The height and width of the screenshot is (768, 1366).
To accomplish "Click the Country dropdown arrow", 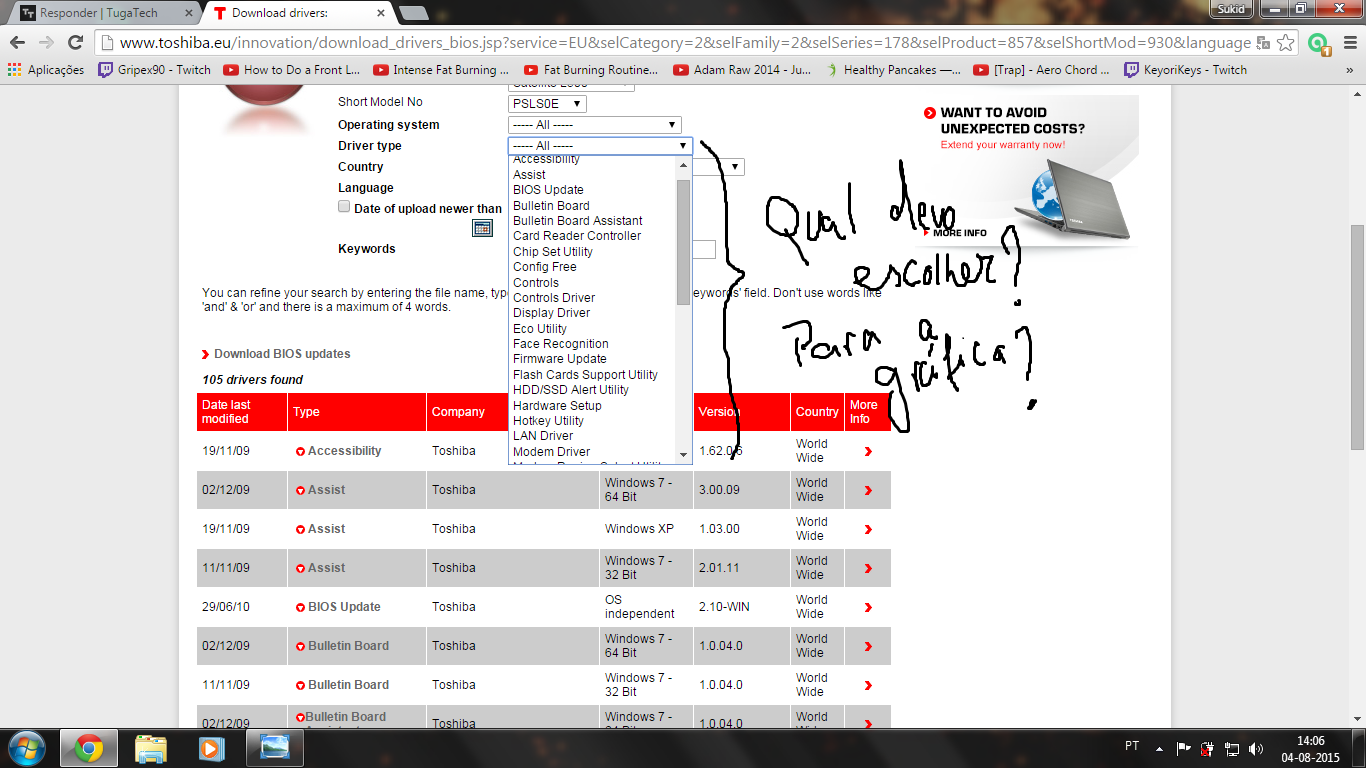I will (737, 167).
